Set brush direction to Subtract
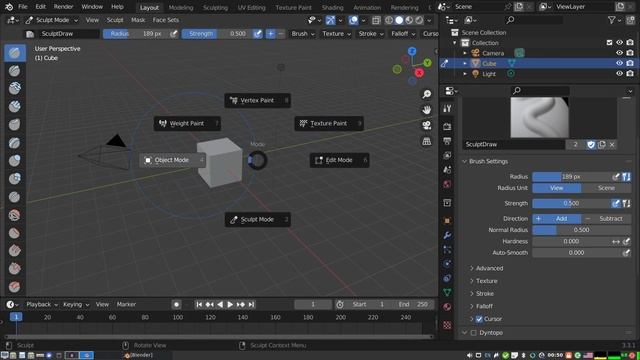 coord(606,219)
